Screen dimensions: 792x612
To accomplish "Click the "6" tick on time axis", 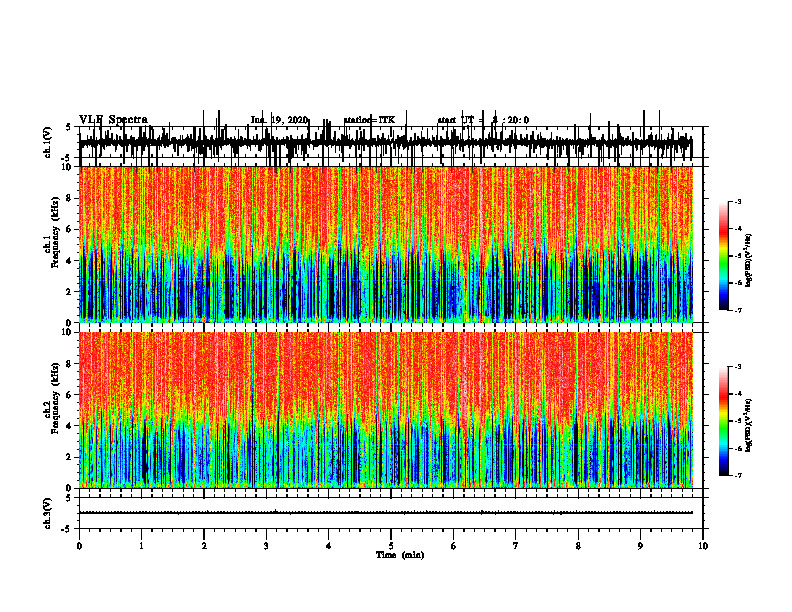I will 454,546.
